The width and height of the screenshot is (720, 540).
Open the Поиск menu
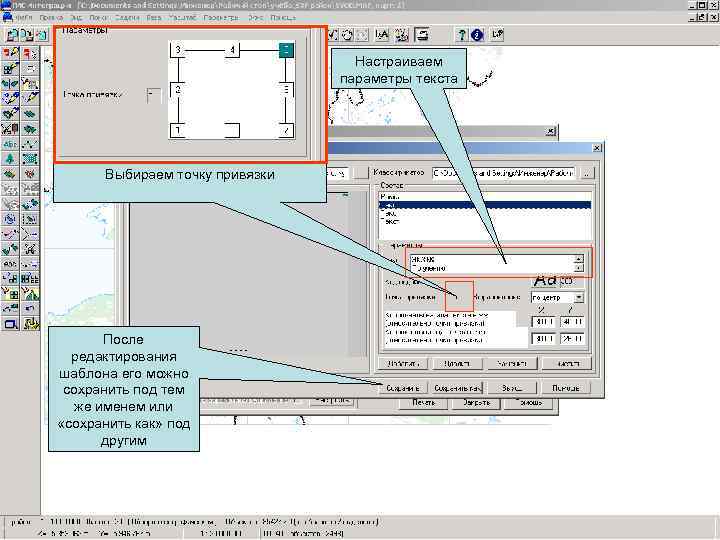pos(98,17)
